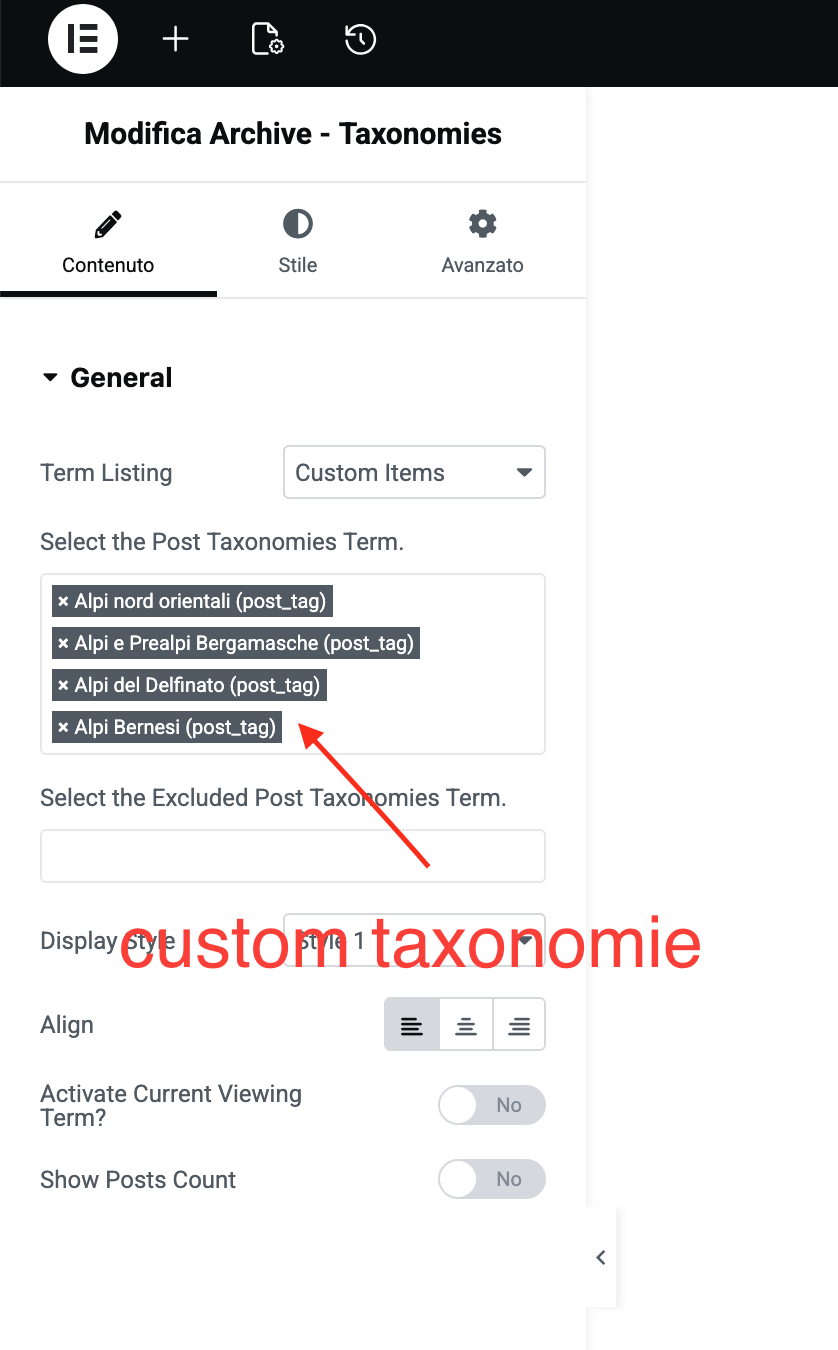Open the Term Listing dropdown
This screenshot has height=1350, width=838.
[414, 473]
